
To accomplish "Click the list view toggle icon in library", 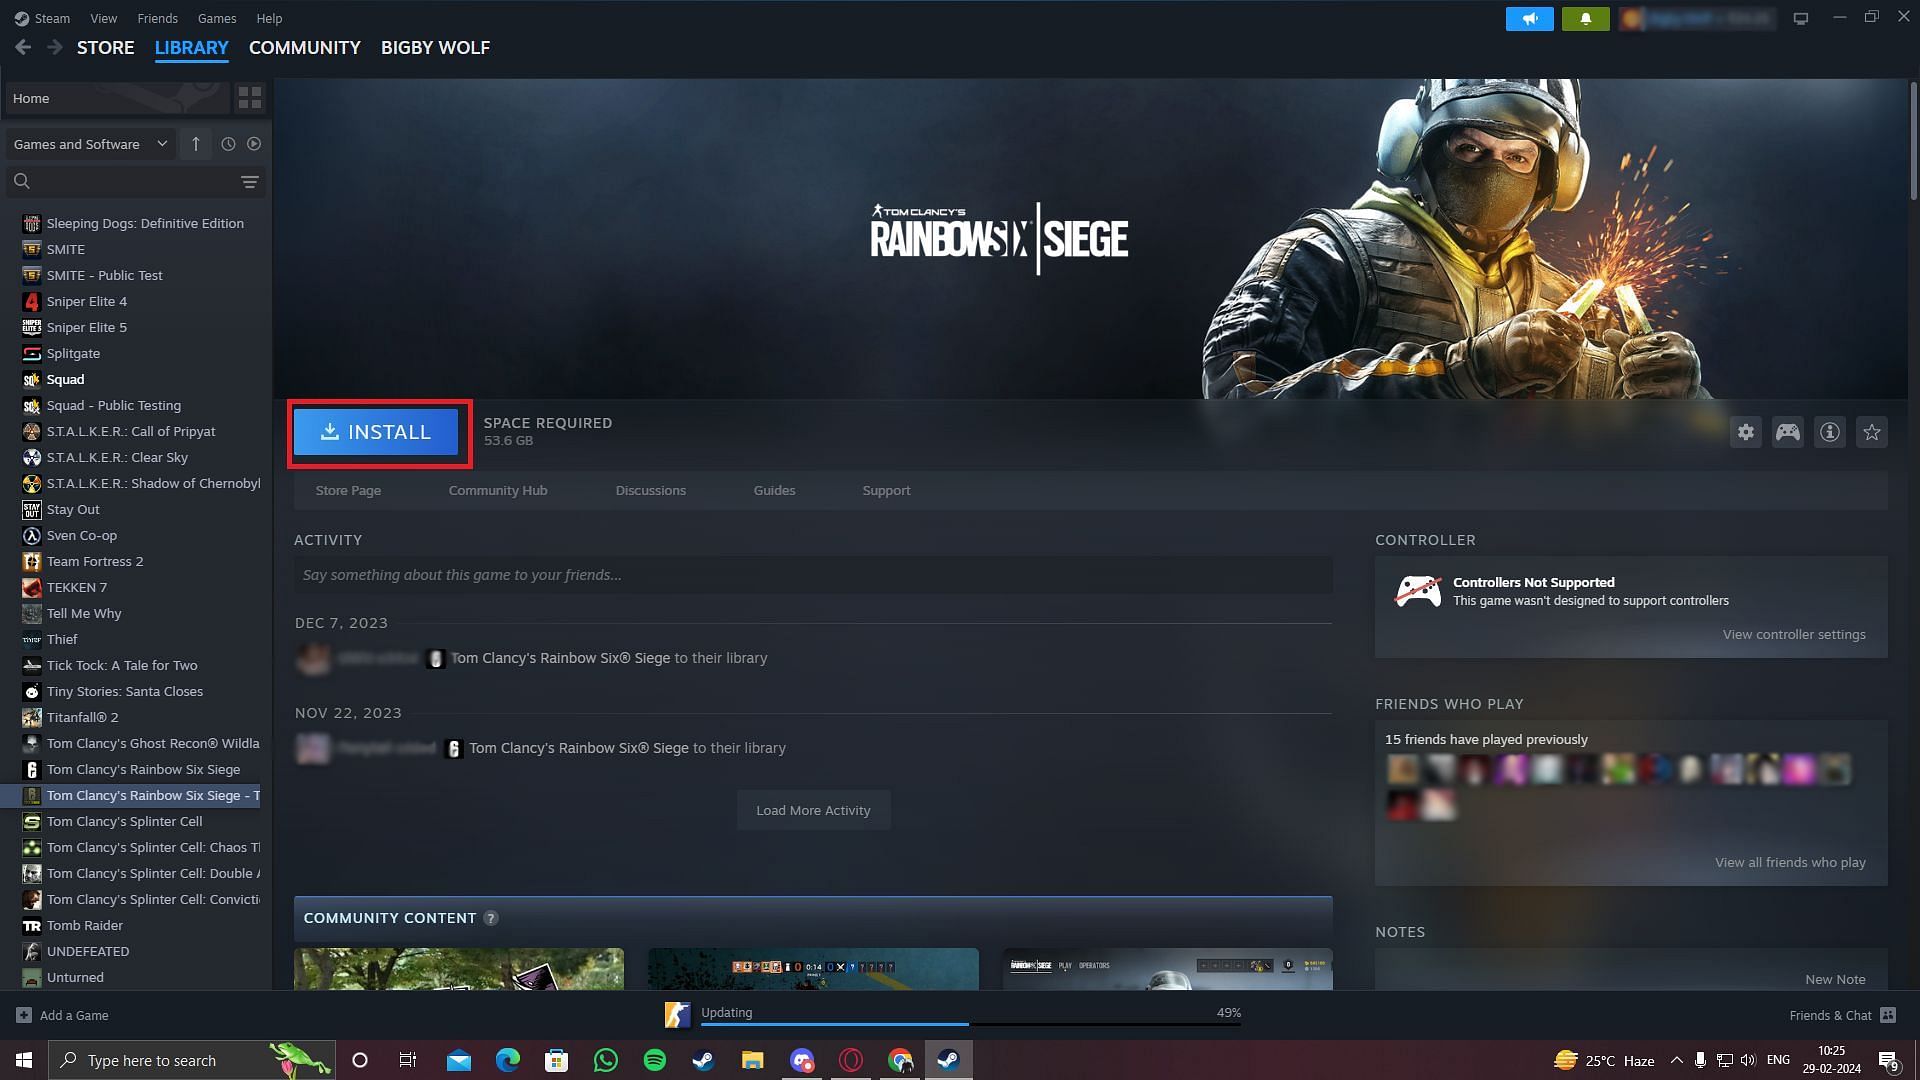I will point(251,96).
